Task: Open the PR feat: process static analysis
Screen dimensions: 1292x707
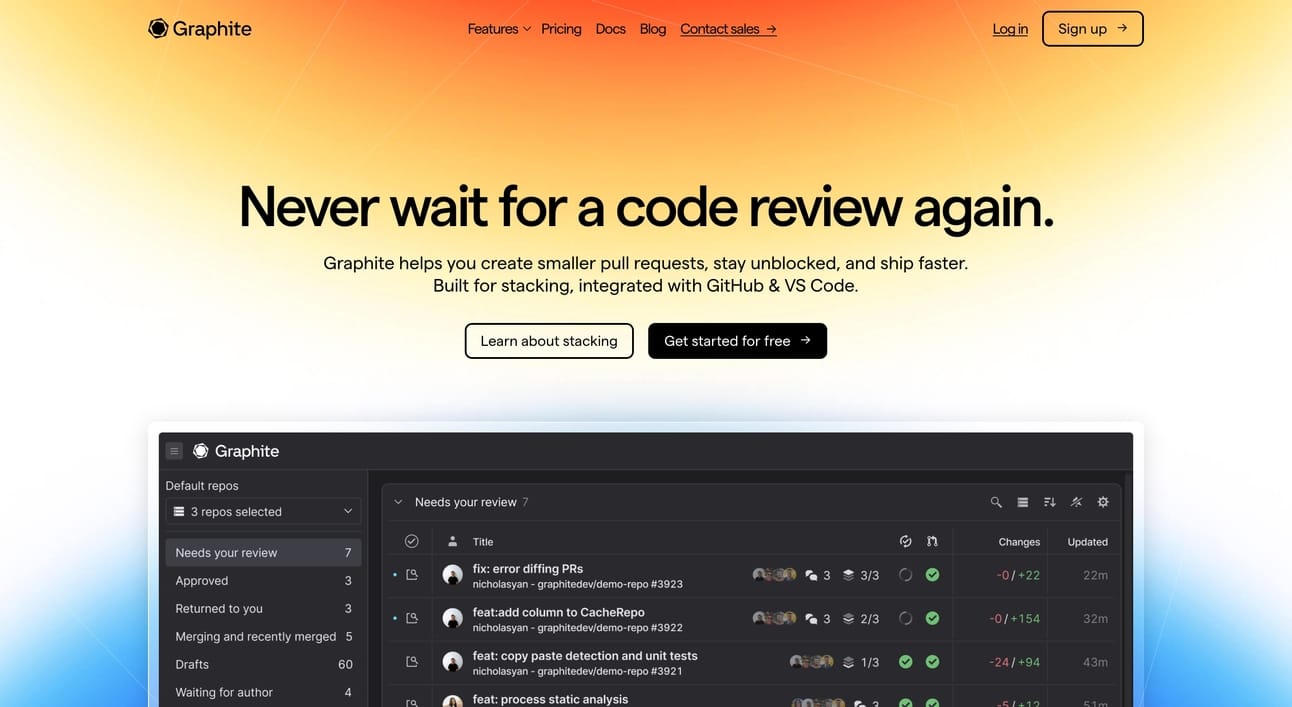Action: click(x=550, y=699)
